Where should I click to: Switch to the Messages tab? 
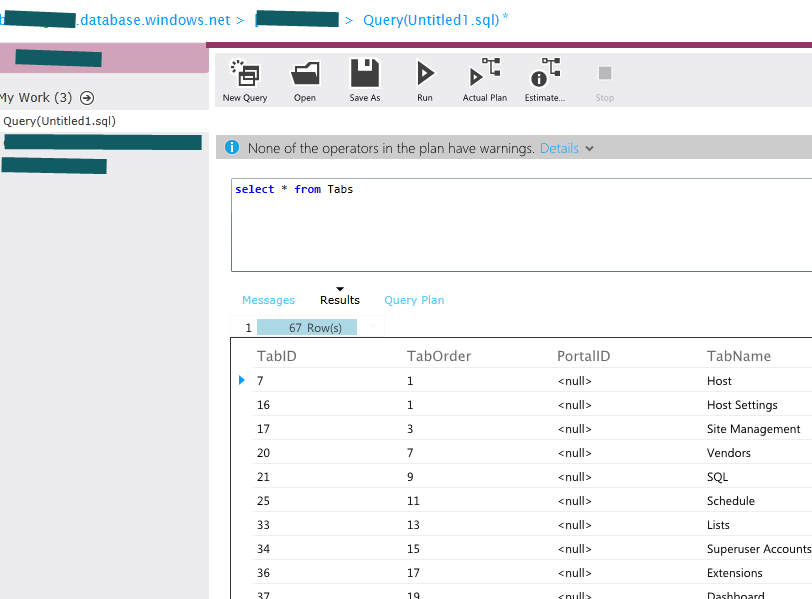(x=268, y=300)
